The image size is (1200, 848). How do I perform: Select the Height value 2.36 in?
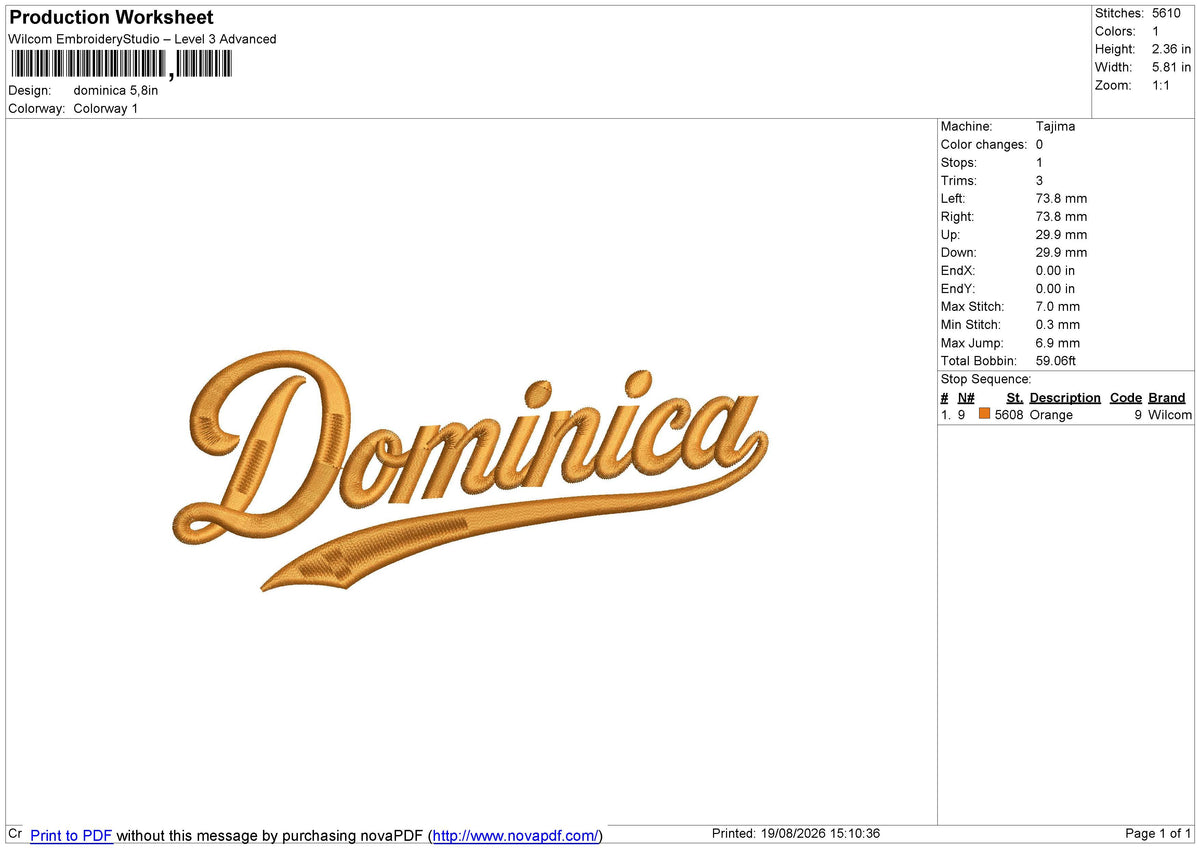pos(1171,49)
